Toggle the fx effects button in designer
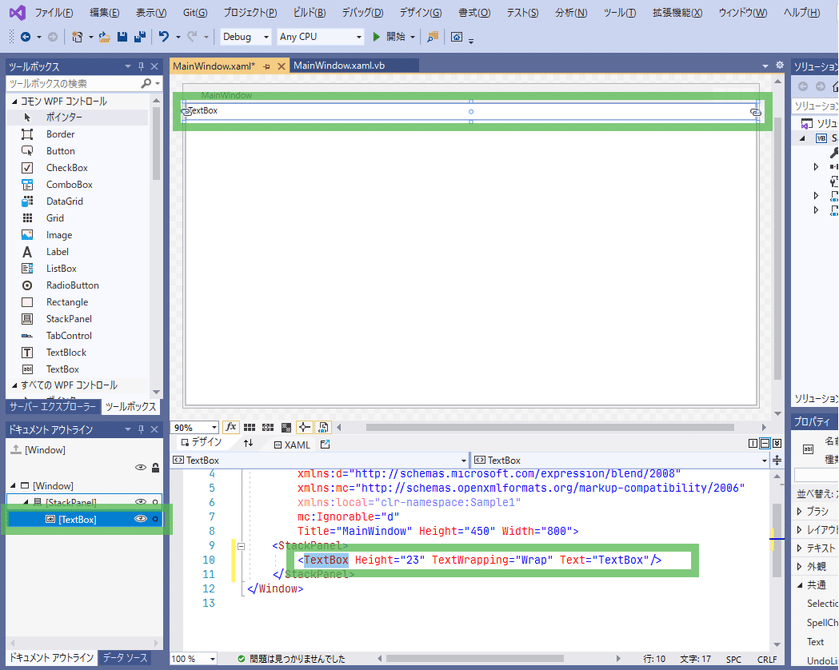 [x=231, y=427]
